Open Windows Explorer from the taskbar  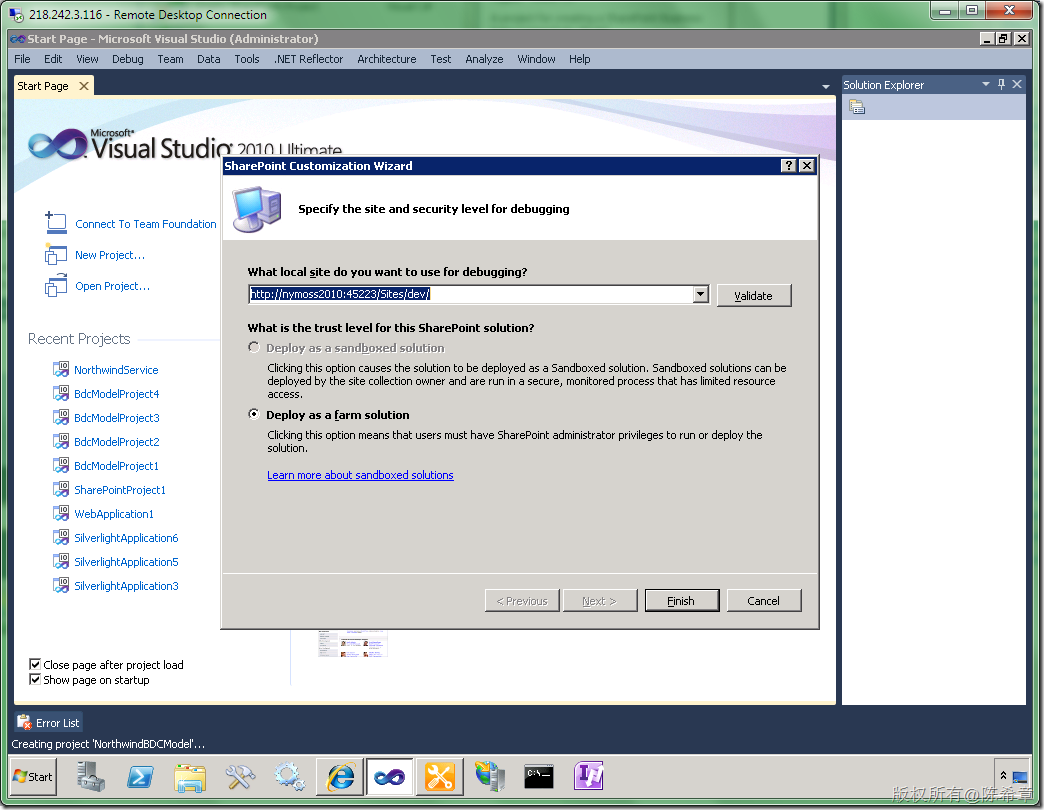point(190,777)
